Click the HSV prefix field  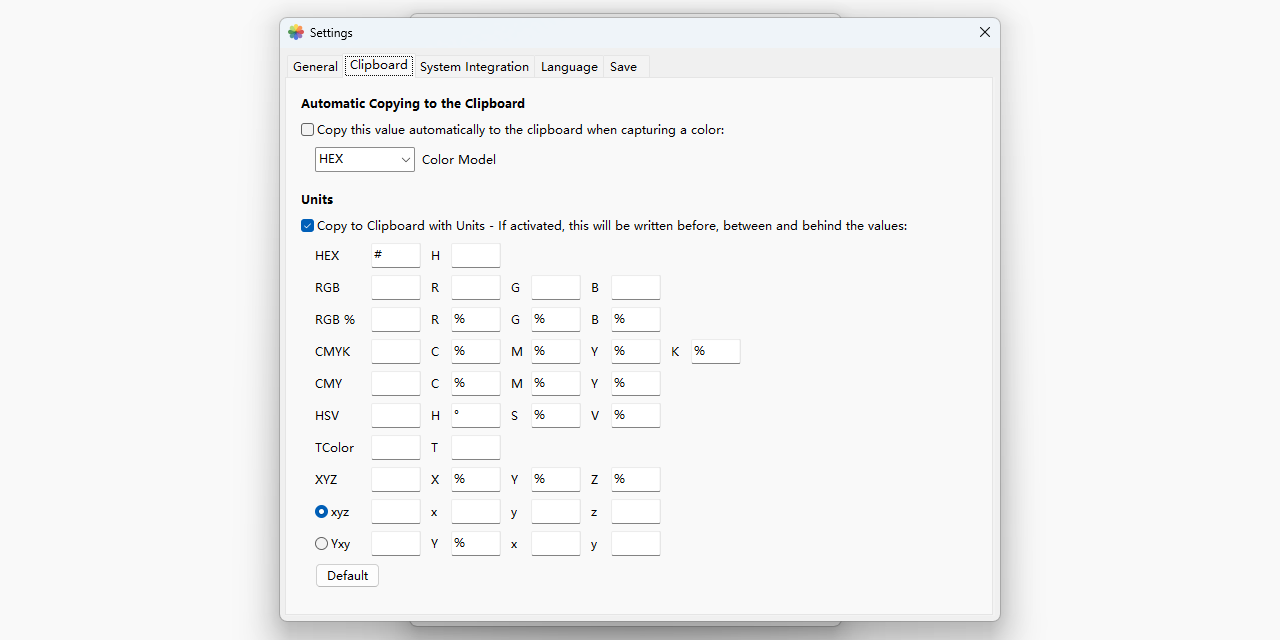click(x=396, y=416)
